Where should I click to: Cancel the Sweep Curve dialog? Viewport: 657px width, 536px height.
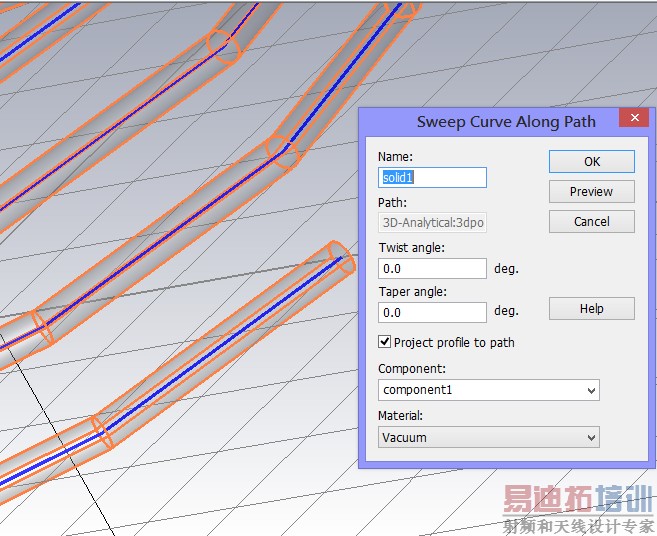tap(592, 221)
